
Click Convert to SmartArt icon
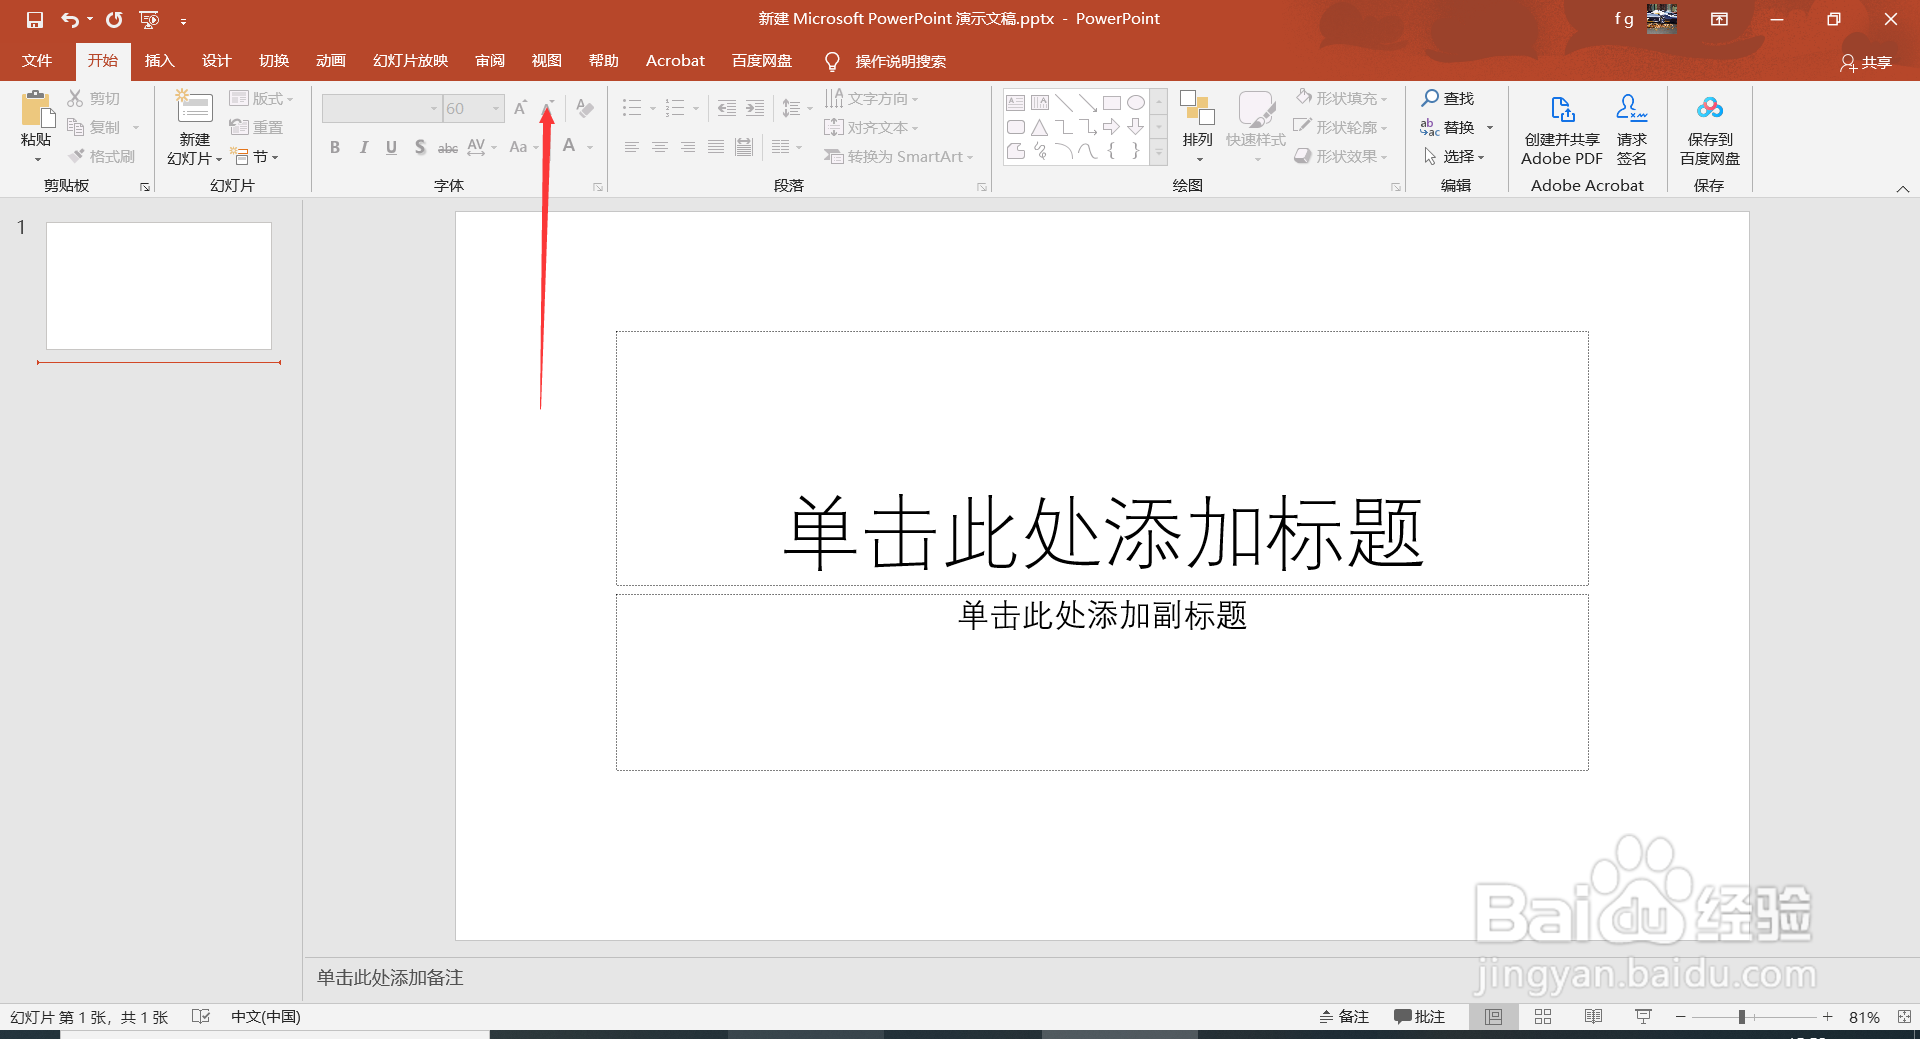click(898, 156)
